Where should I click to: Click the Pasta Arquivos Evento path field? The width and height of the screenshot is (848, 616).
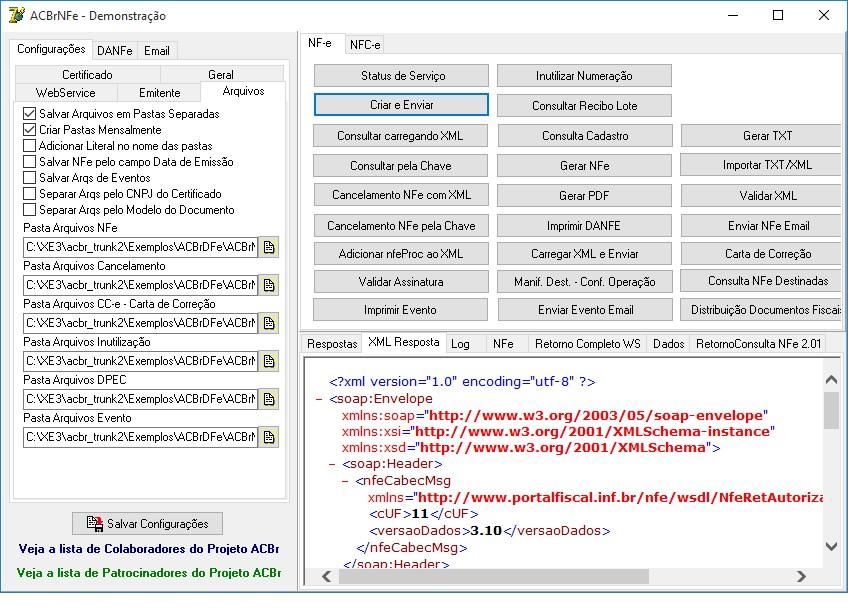(x=141, y=437)
